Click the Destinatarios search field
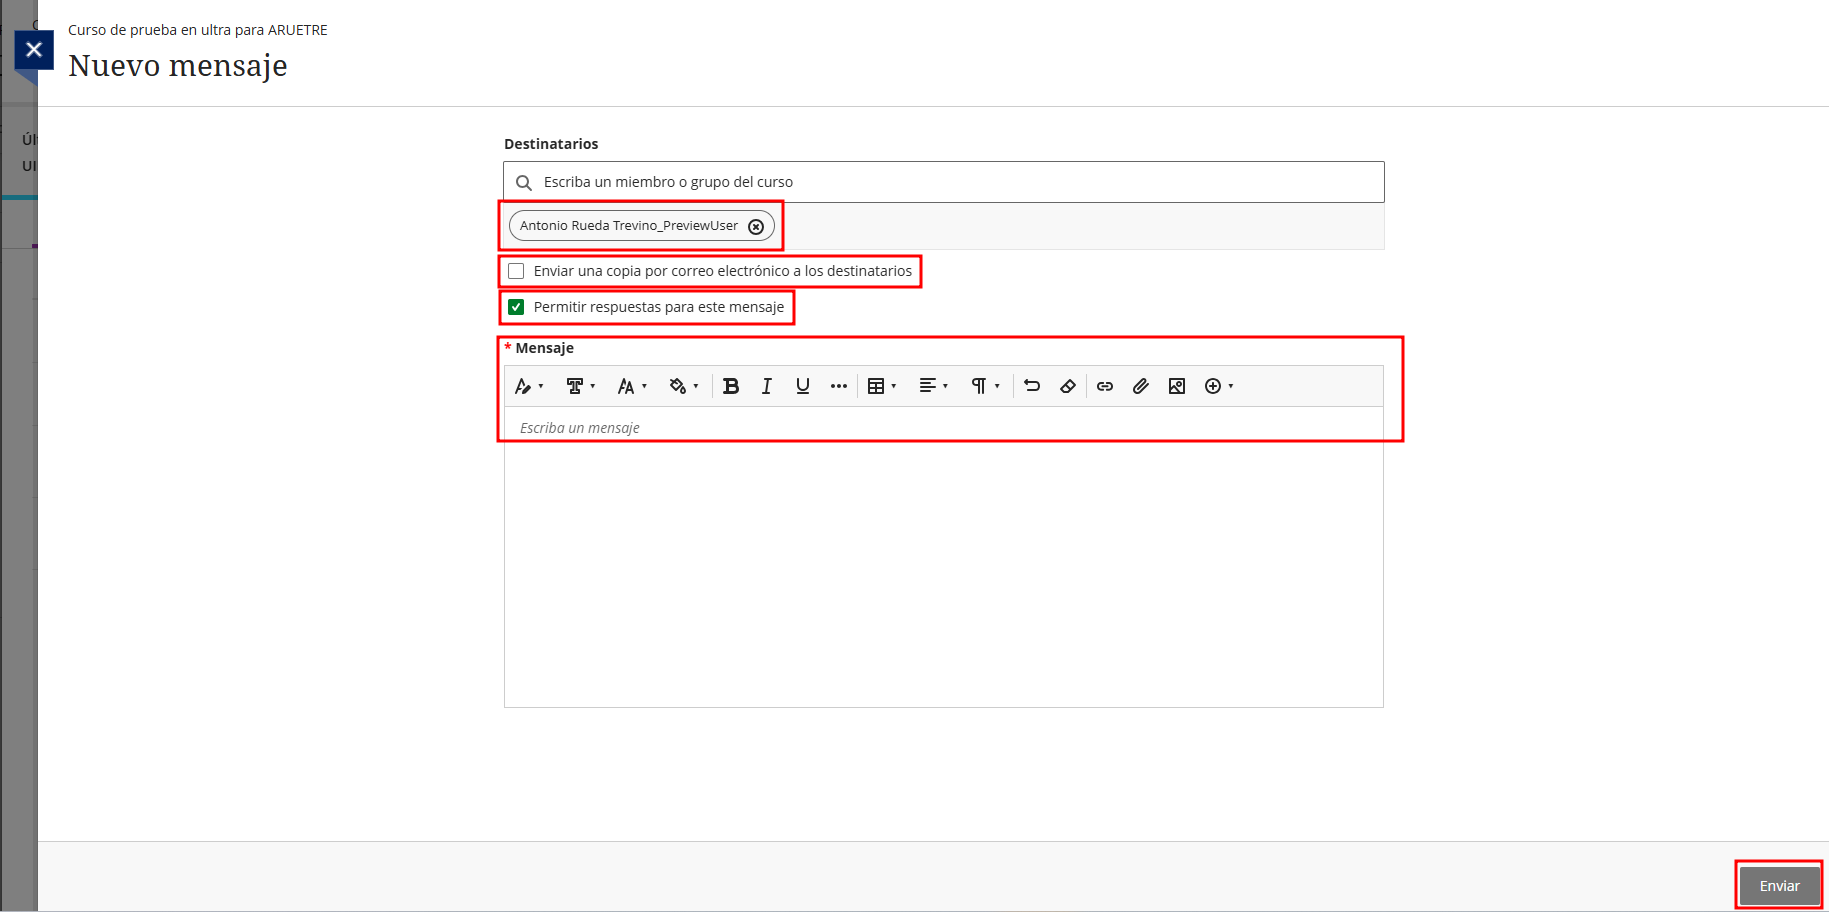Image resolution: width=1829 pixels, height=912 pixels. coord(943,182)
